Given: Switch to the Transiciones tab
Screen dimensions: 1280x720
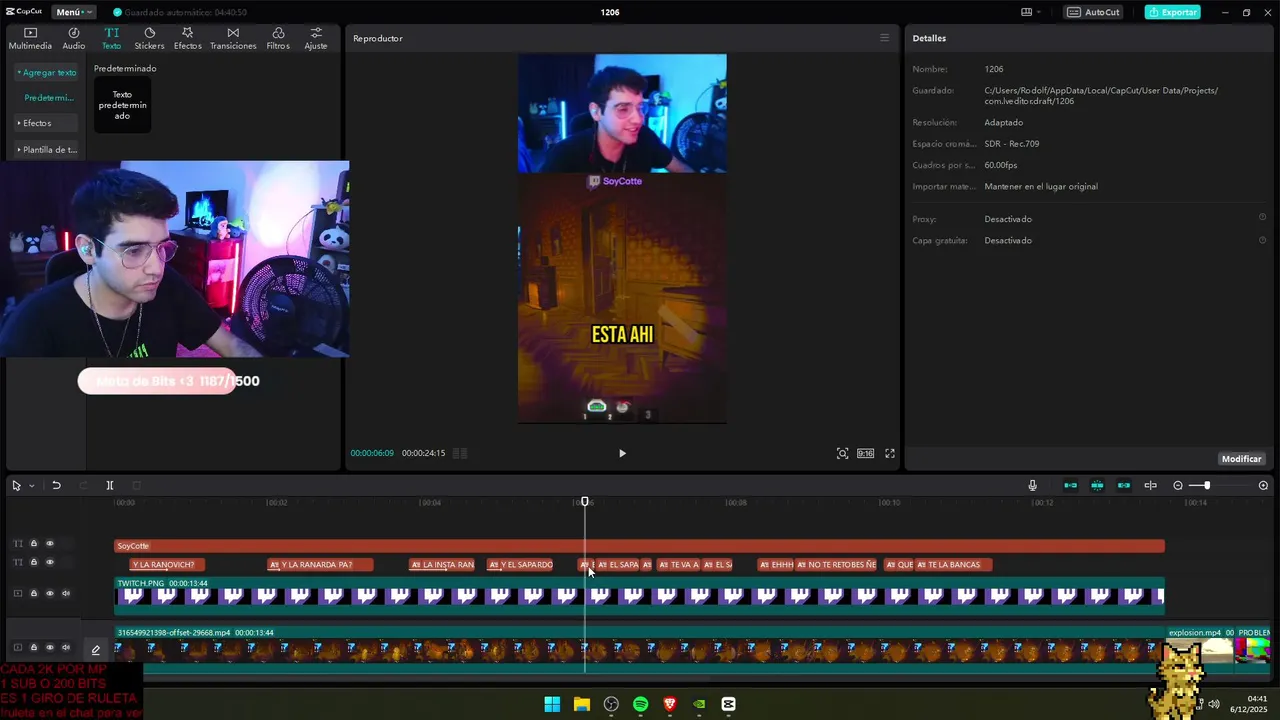Looking at the screenshot, I should pyautogui.click(x=233, y=38).
